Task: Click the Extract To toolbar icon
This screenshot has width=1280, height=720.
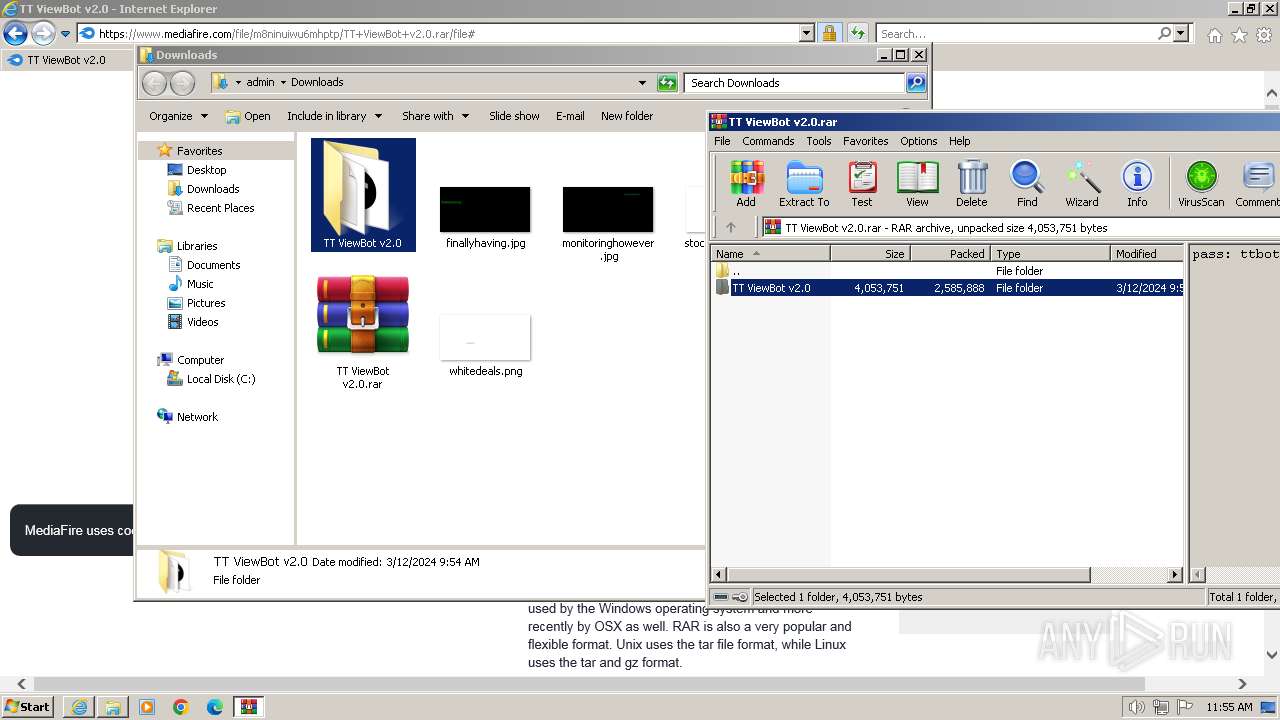Action: (x=804, y=184)
